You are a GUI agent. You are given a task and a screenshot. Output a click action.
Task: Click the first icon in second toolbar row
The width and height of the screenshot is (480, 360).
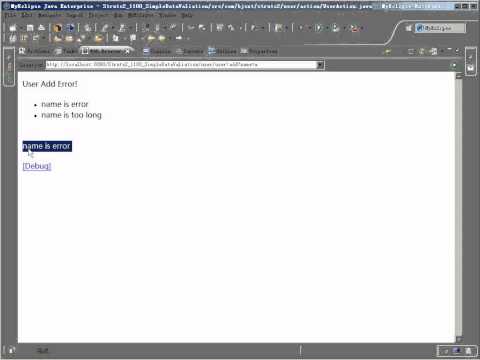coord(13,38)
